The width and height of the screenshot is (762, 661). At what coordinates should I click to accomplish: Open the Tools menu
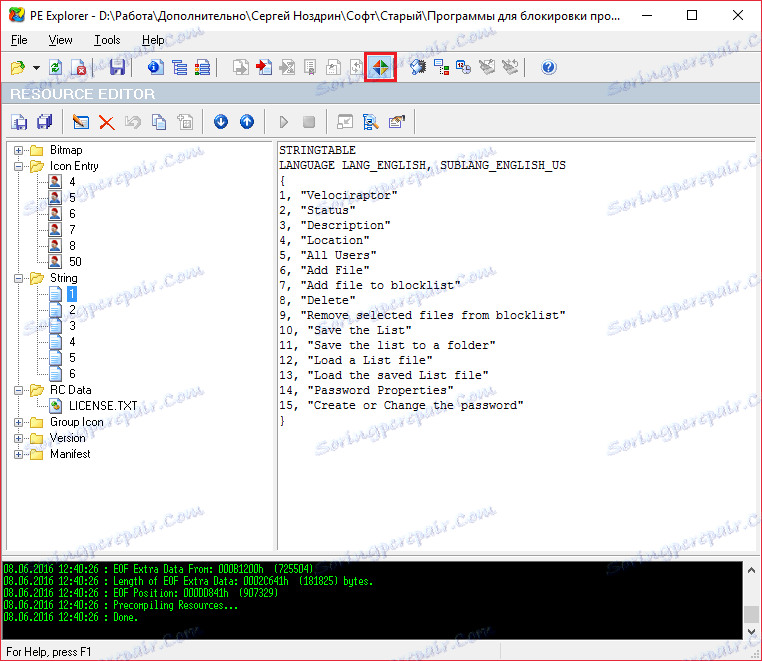click(x=107, y=40)
